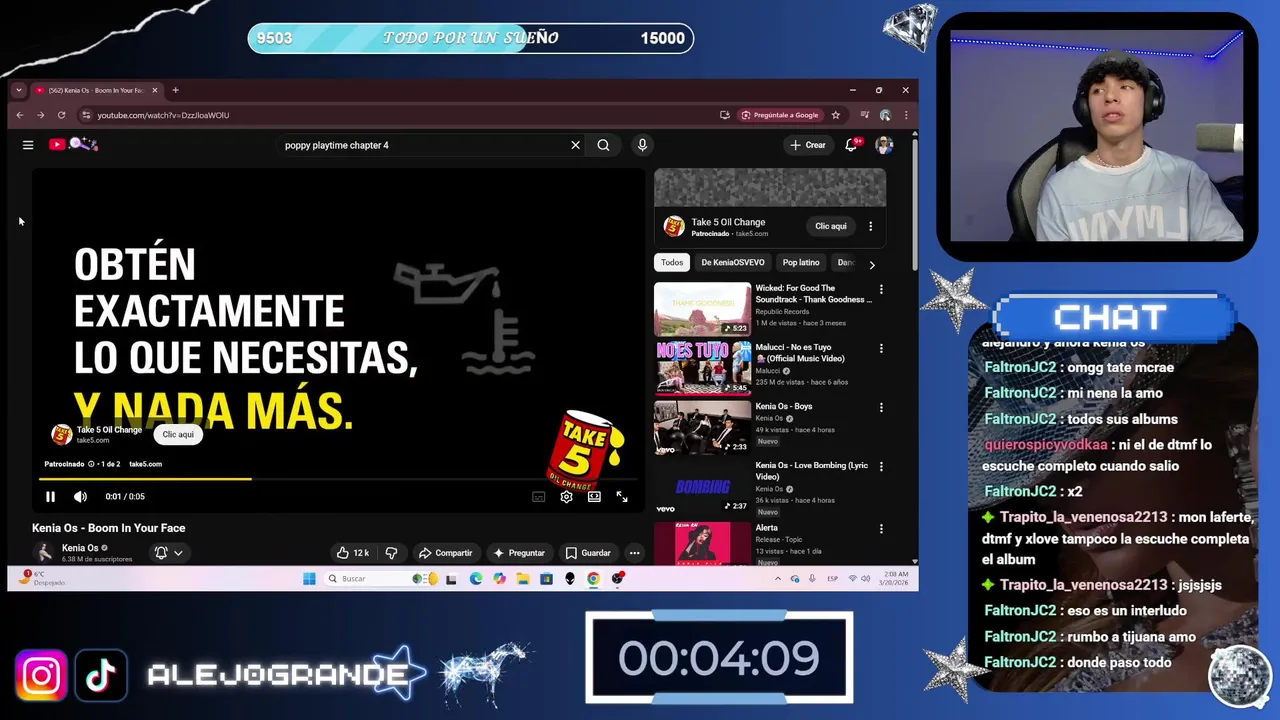Select the Pop latino chip
Screen dimensions: 1280x720
click(801, 263)
